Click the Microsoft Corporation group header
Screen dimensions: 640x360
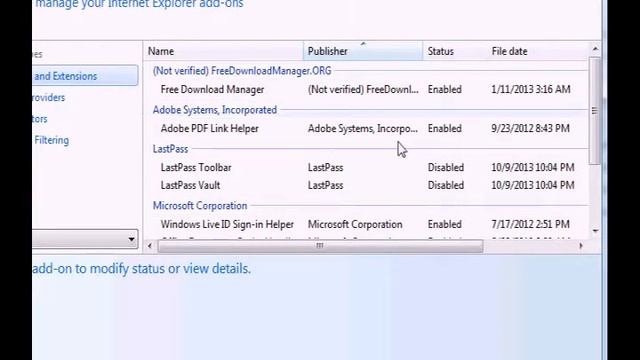pyautogui.click(x=200, y=206)
